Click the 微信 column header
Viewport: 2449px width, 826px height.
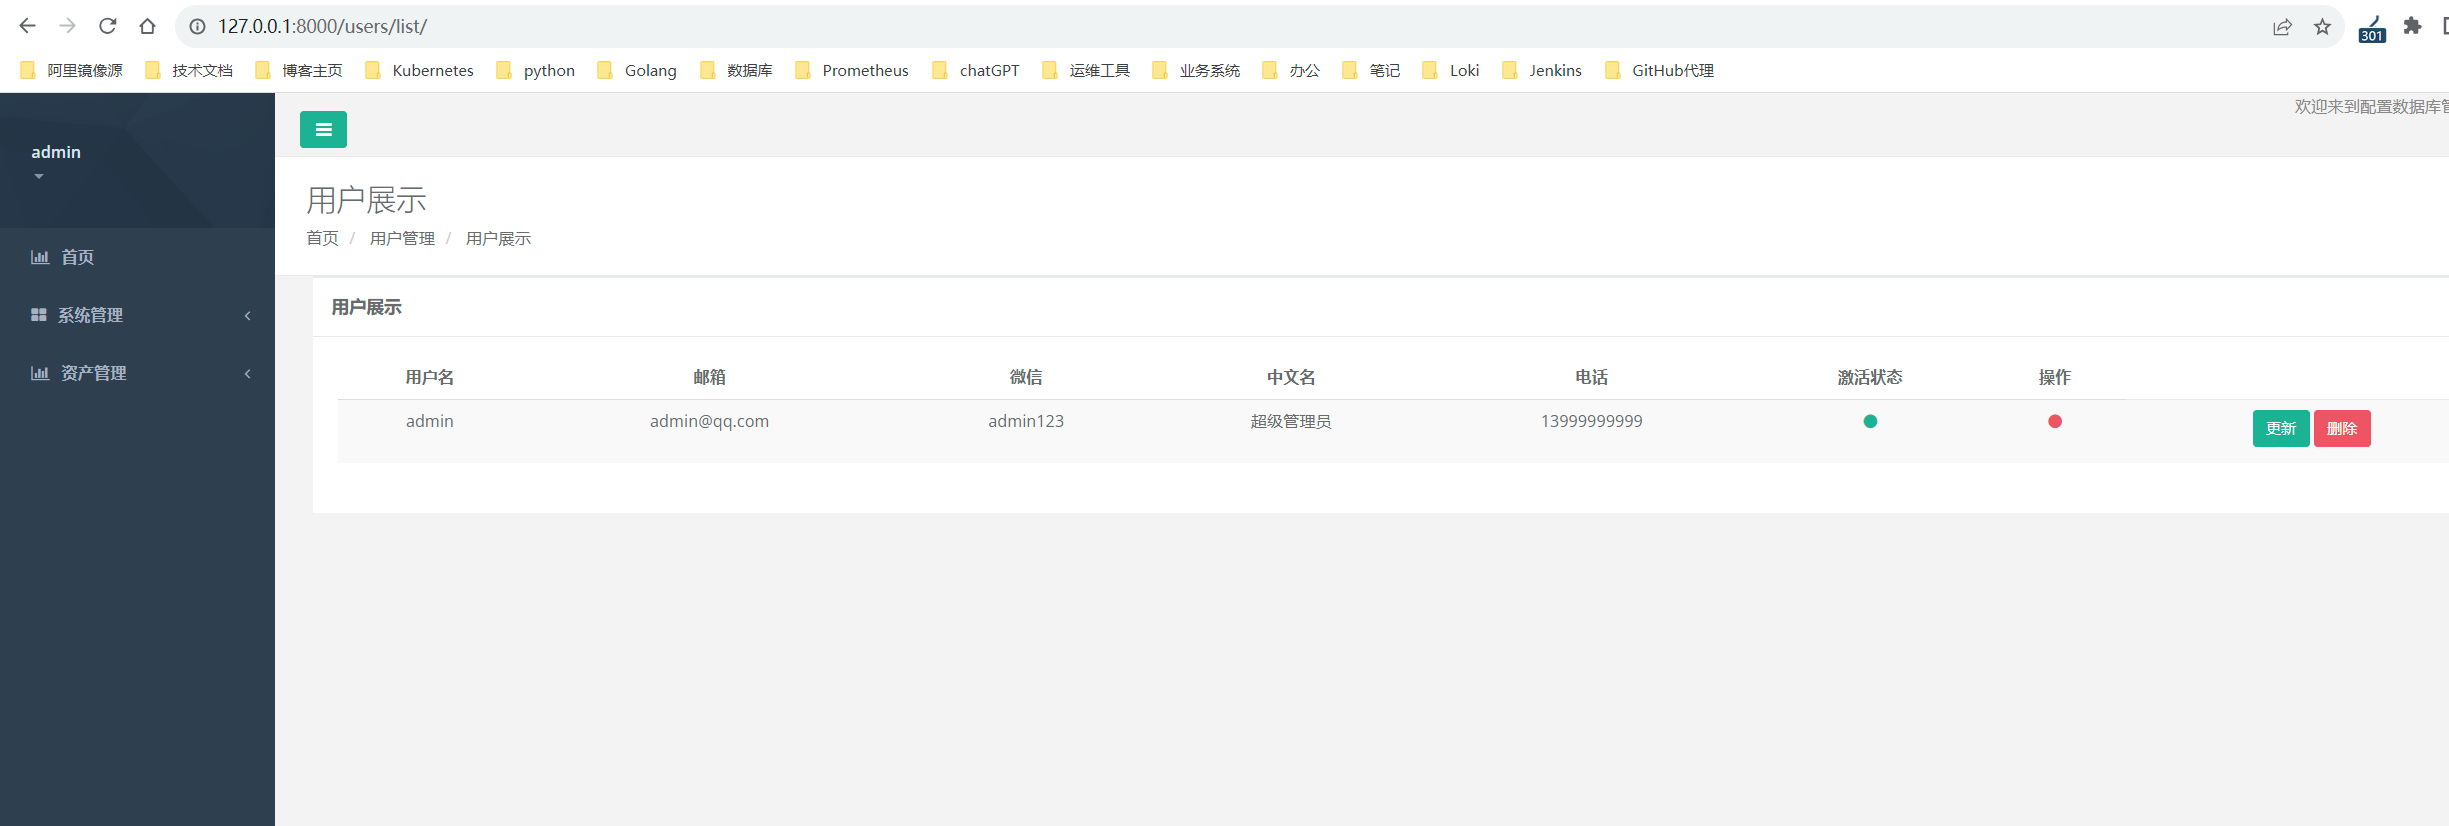point(1026,377)
